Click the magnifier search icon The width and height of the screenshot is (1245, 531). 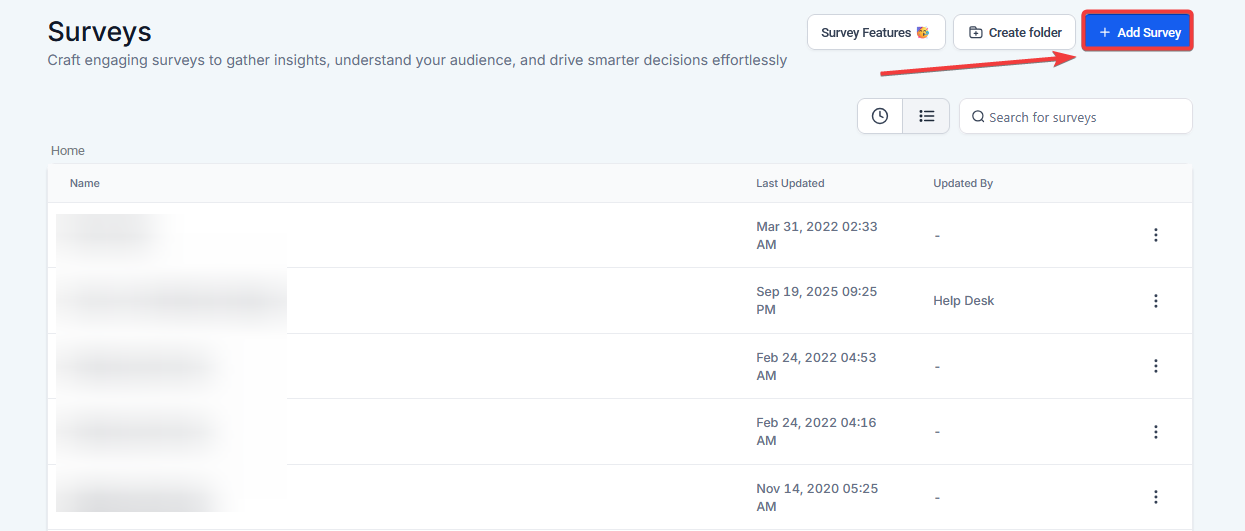tap(978, 117)
